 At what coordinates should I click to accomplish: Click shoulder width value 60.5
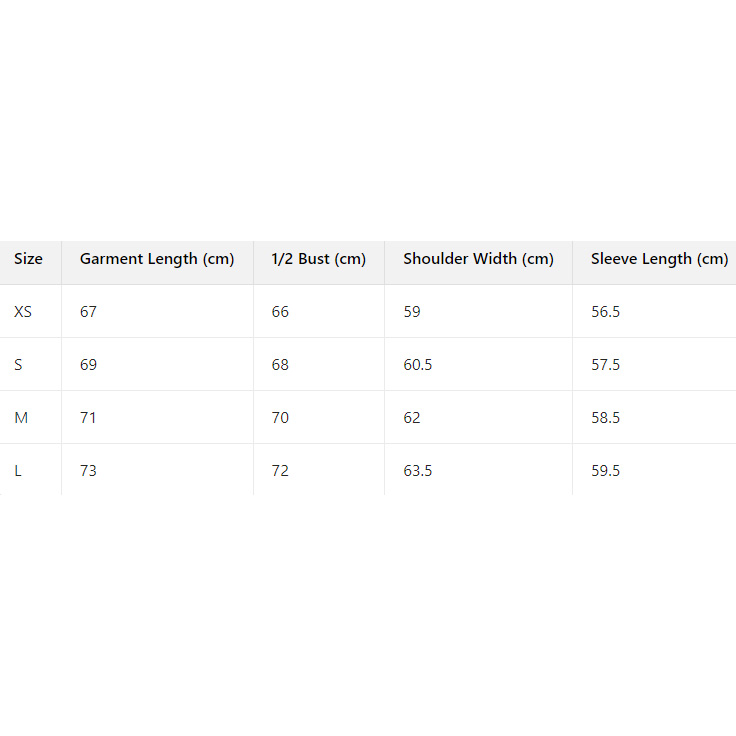(418, 365)
